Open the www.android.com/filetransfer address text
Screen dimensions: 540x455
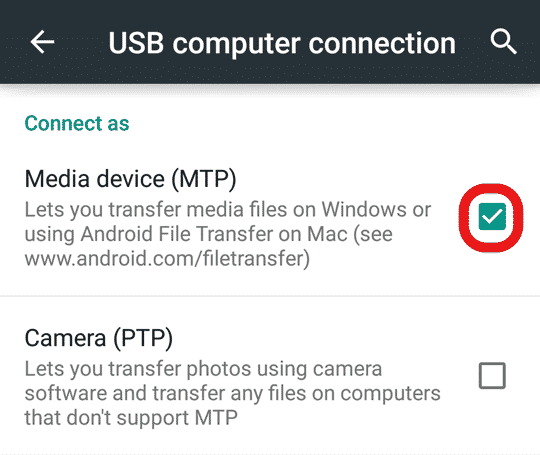167,259
